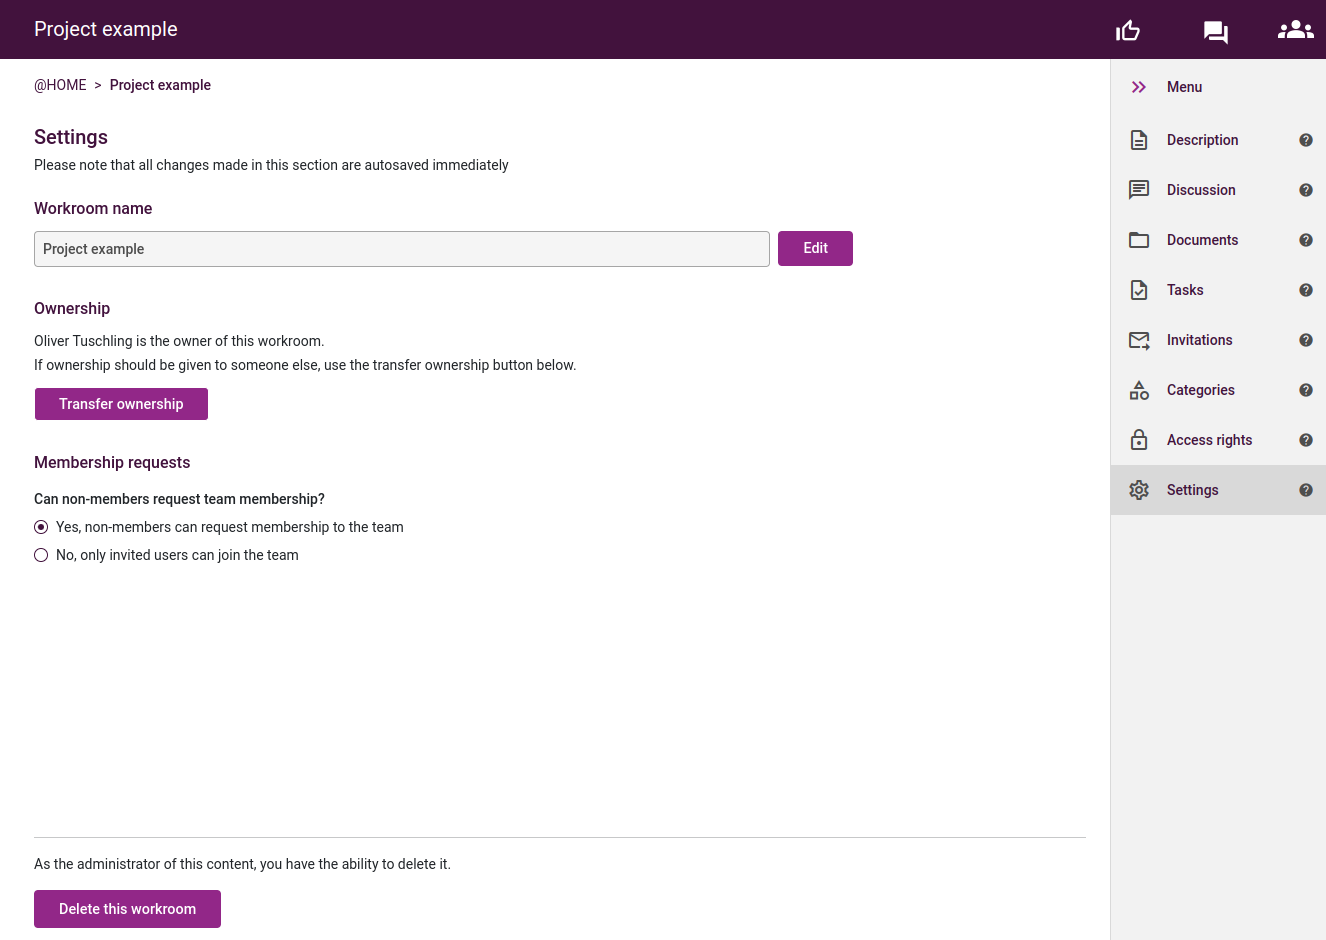Image resolution: width=1326 pixels, height=940 pixels.
Task: Select Settings in sidebar menu
Action: 1218,490
